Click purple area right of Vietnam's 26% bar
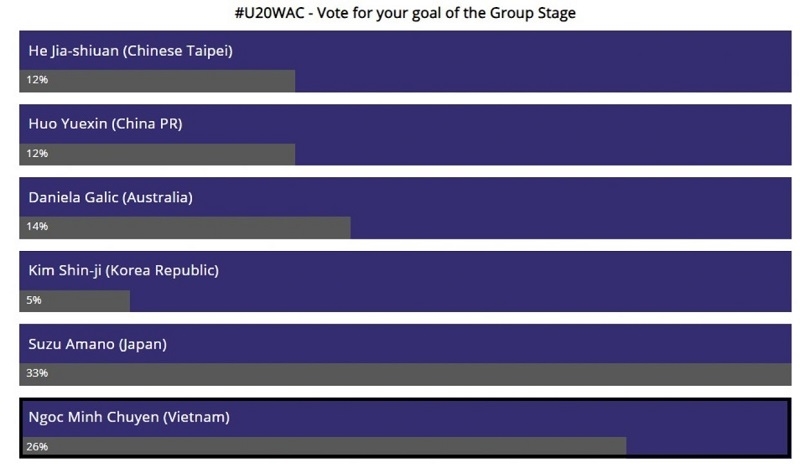Screen dimensions: 800x464 707,446
